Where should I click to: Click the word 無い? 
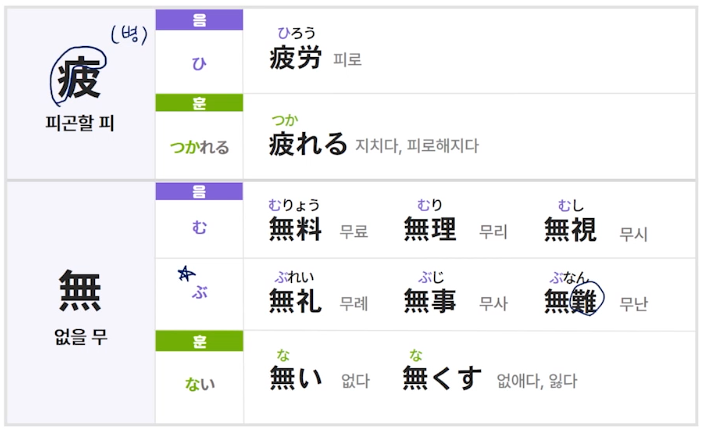point(296,378)
